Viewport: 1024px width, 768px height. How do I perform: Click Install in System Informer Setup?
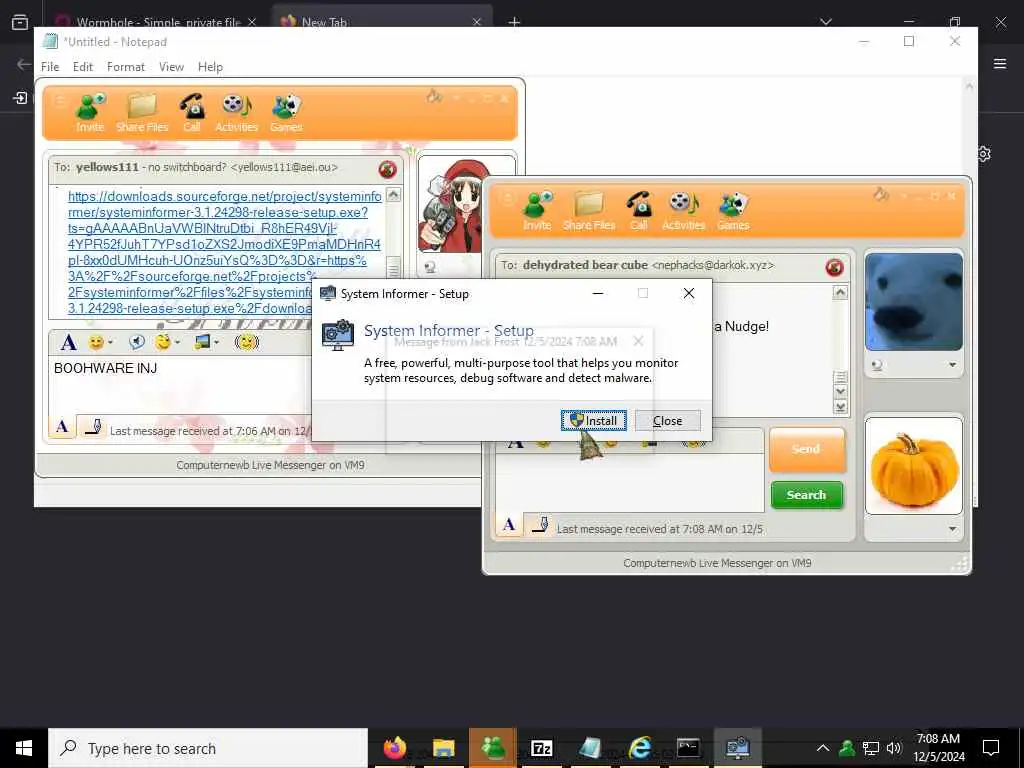[x=594, y=421]
